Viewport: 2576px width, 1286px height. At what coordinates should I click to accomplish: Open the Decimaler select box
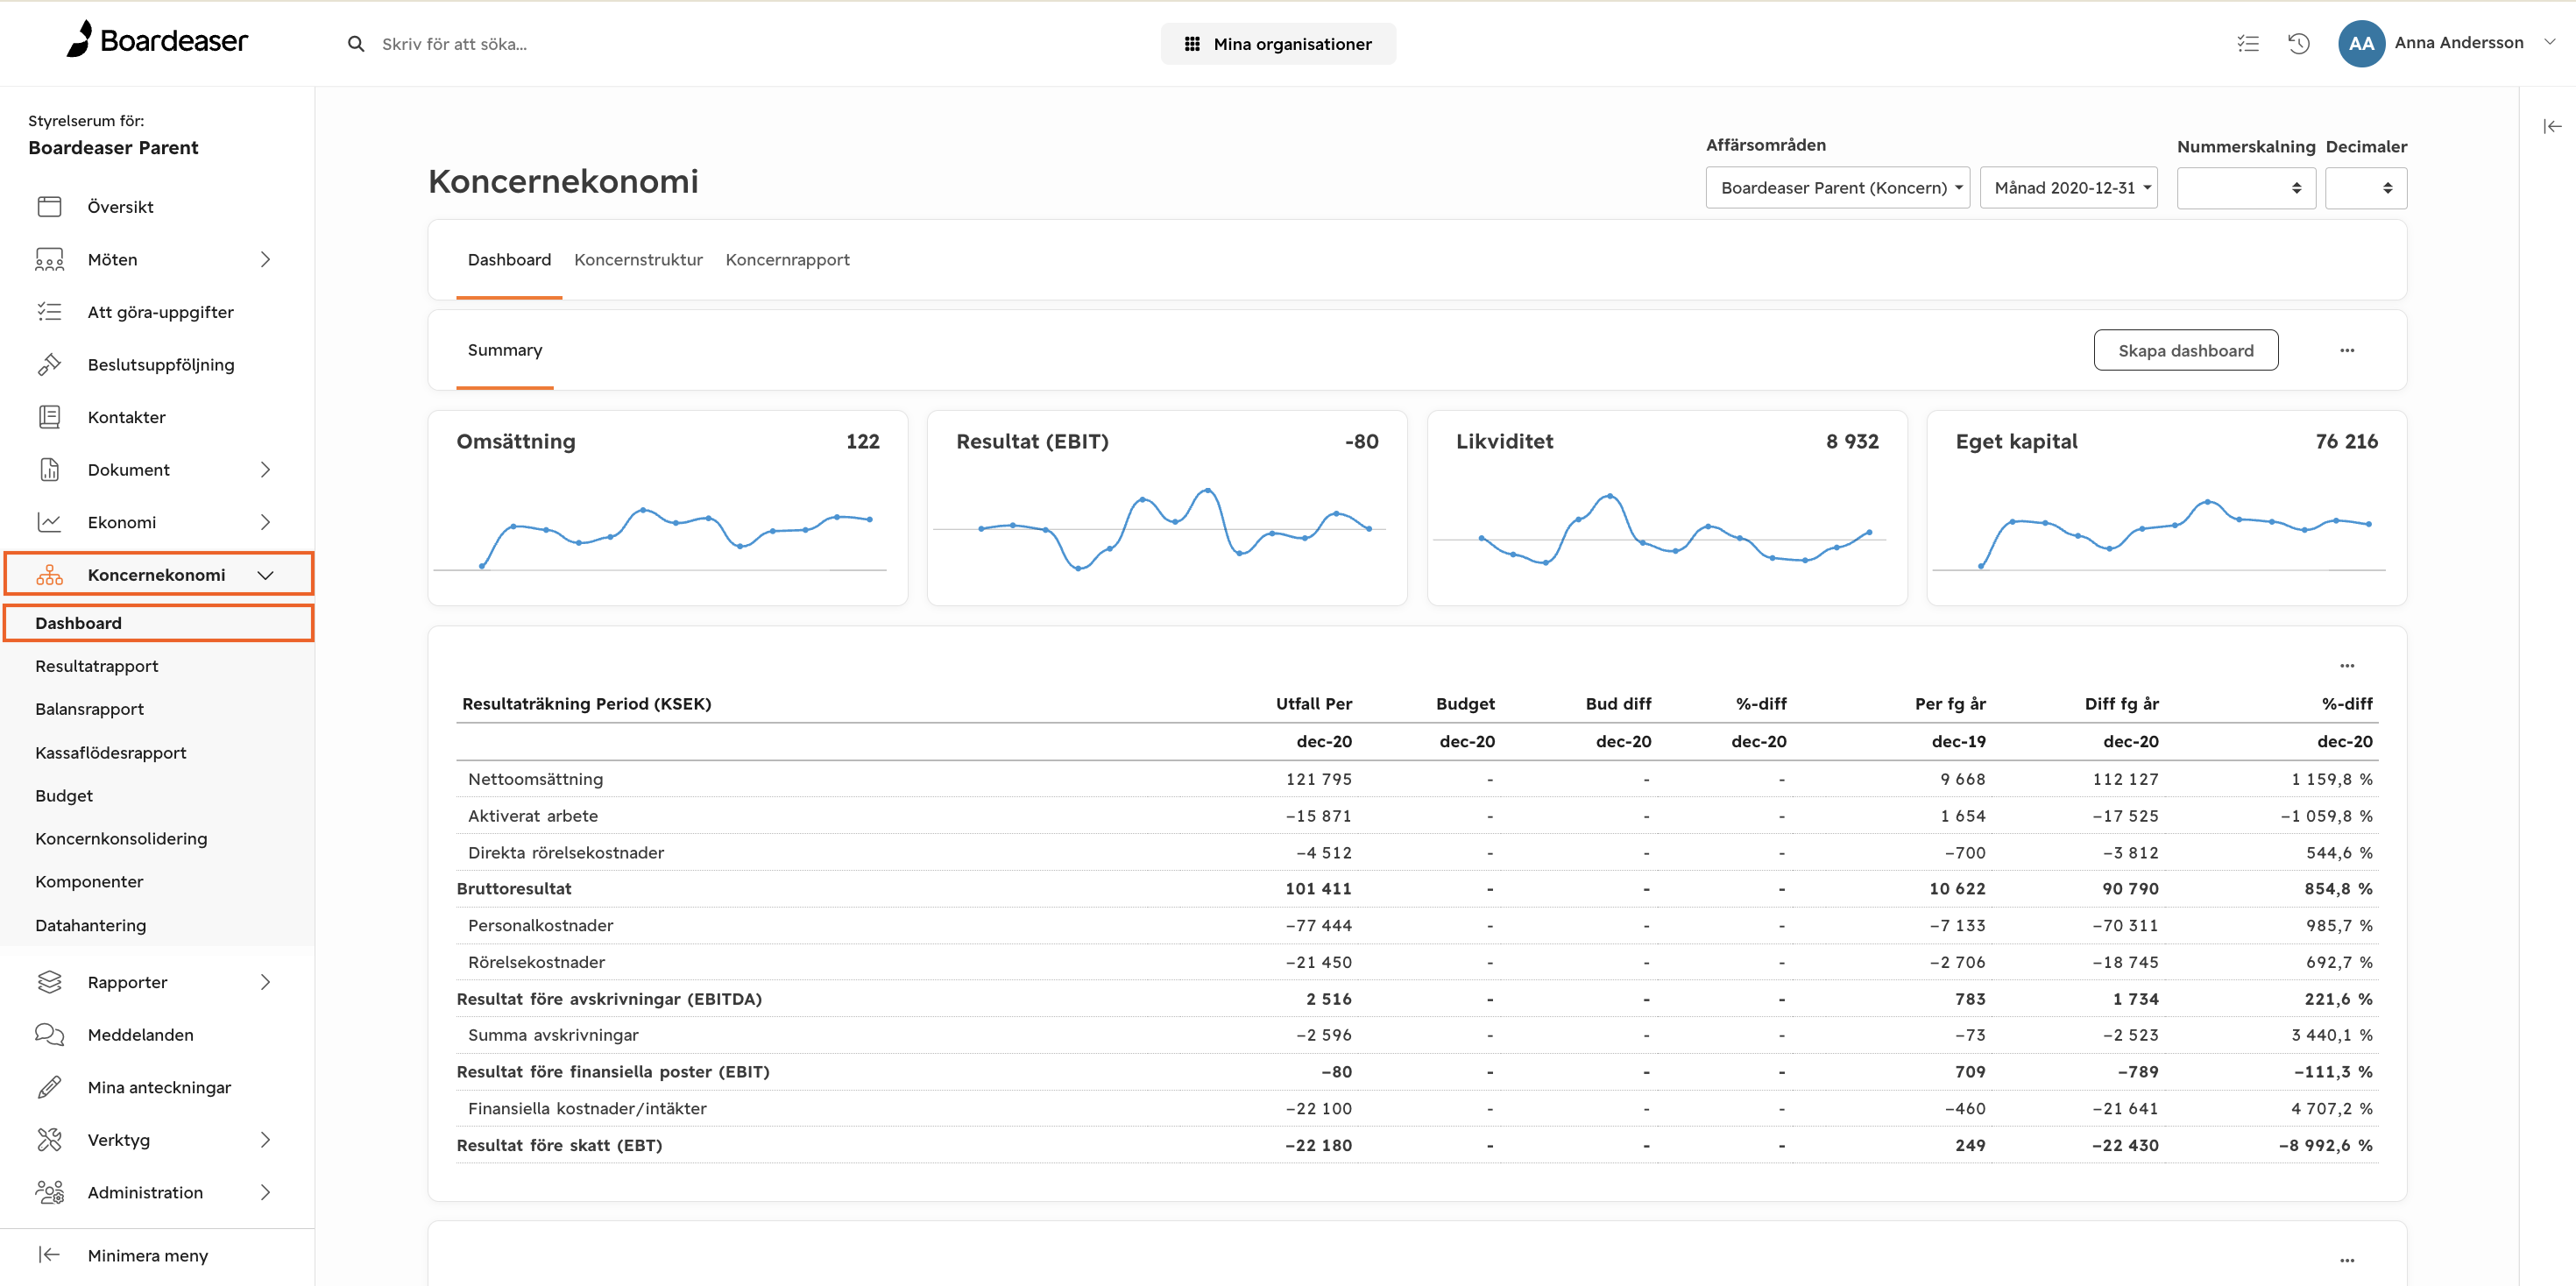(x=2366, y=188)
